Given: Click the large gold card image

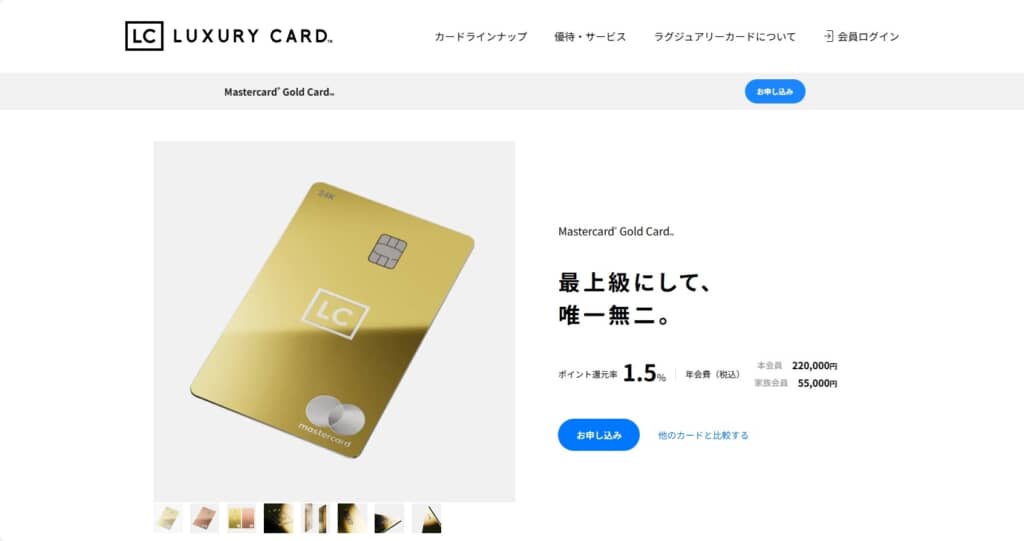Looking at the screenshot, I should pyautogui.click(x=334, y=321).
